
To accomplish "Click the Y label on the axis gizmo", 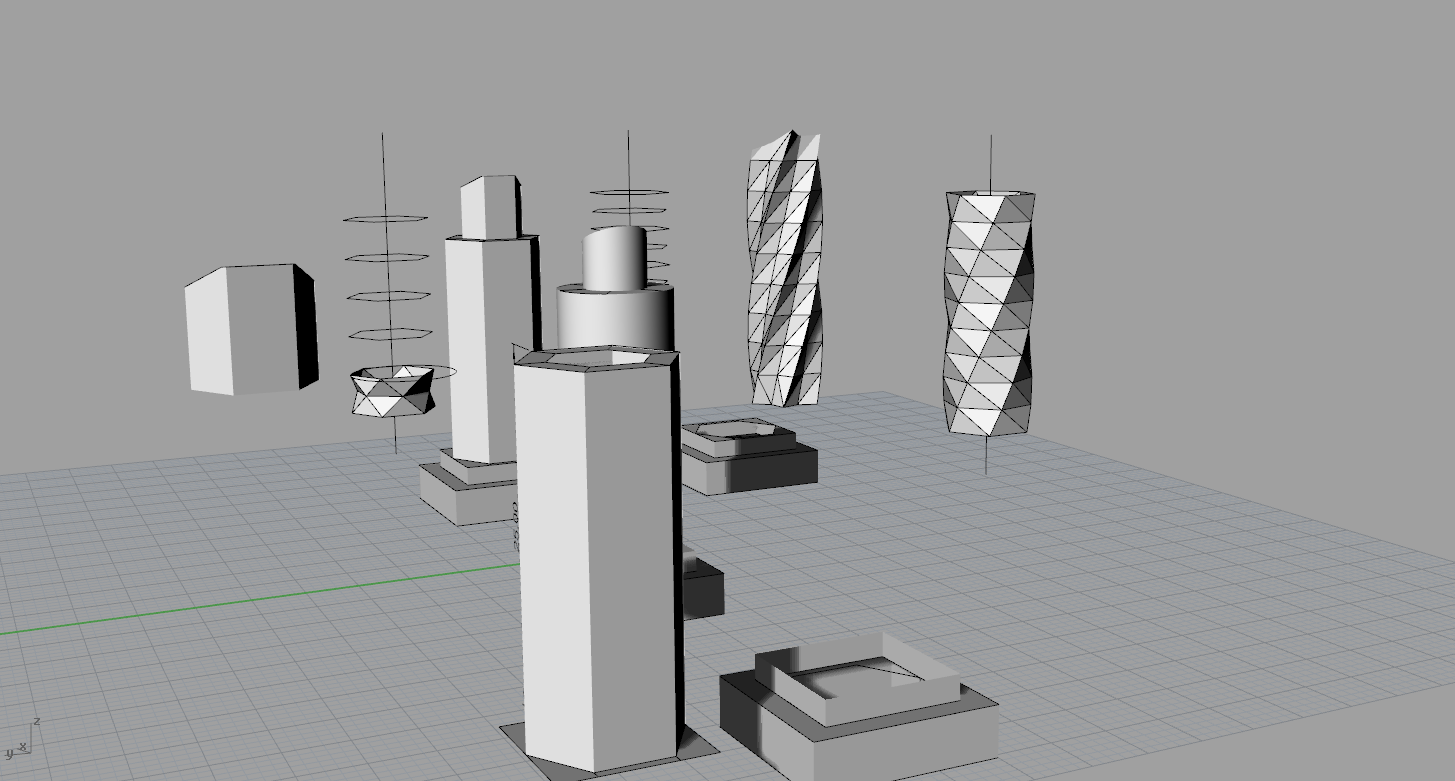I will point(9,753).
